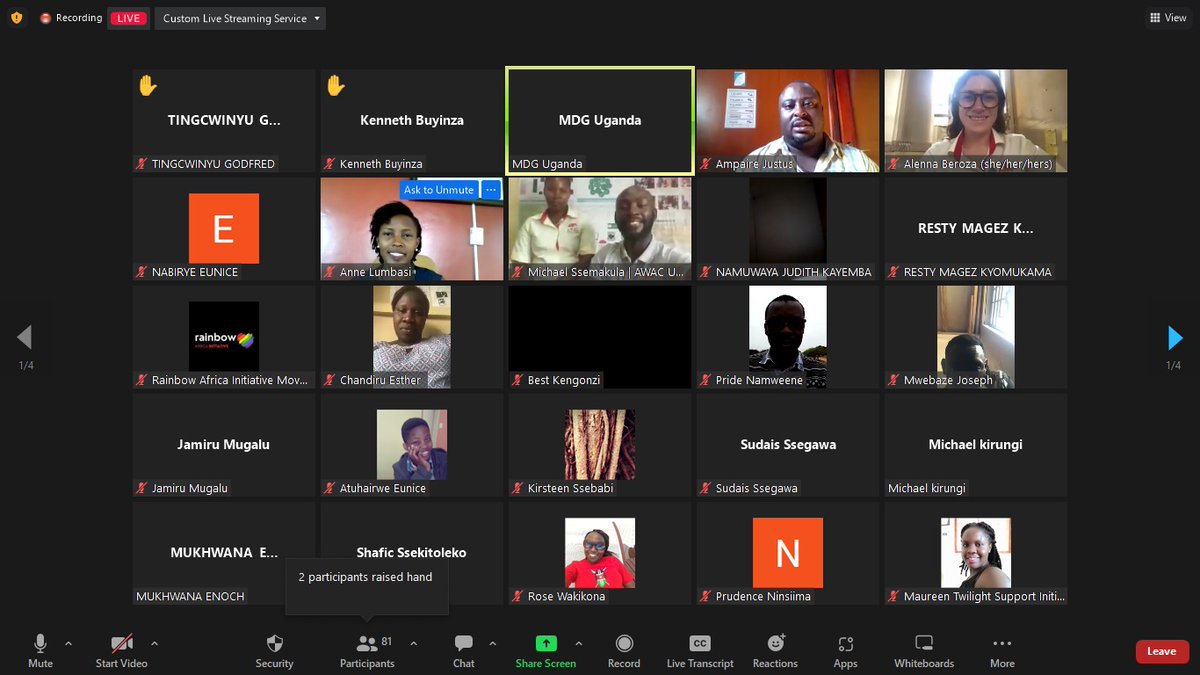Click the Record circle icon
1200x675 pixels.
(624, 643)
